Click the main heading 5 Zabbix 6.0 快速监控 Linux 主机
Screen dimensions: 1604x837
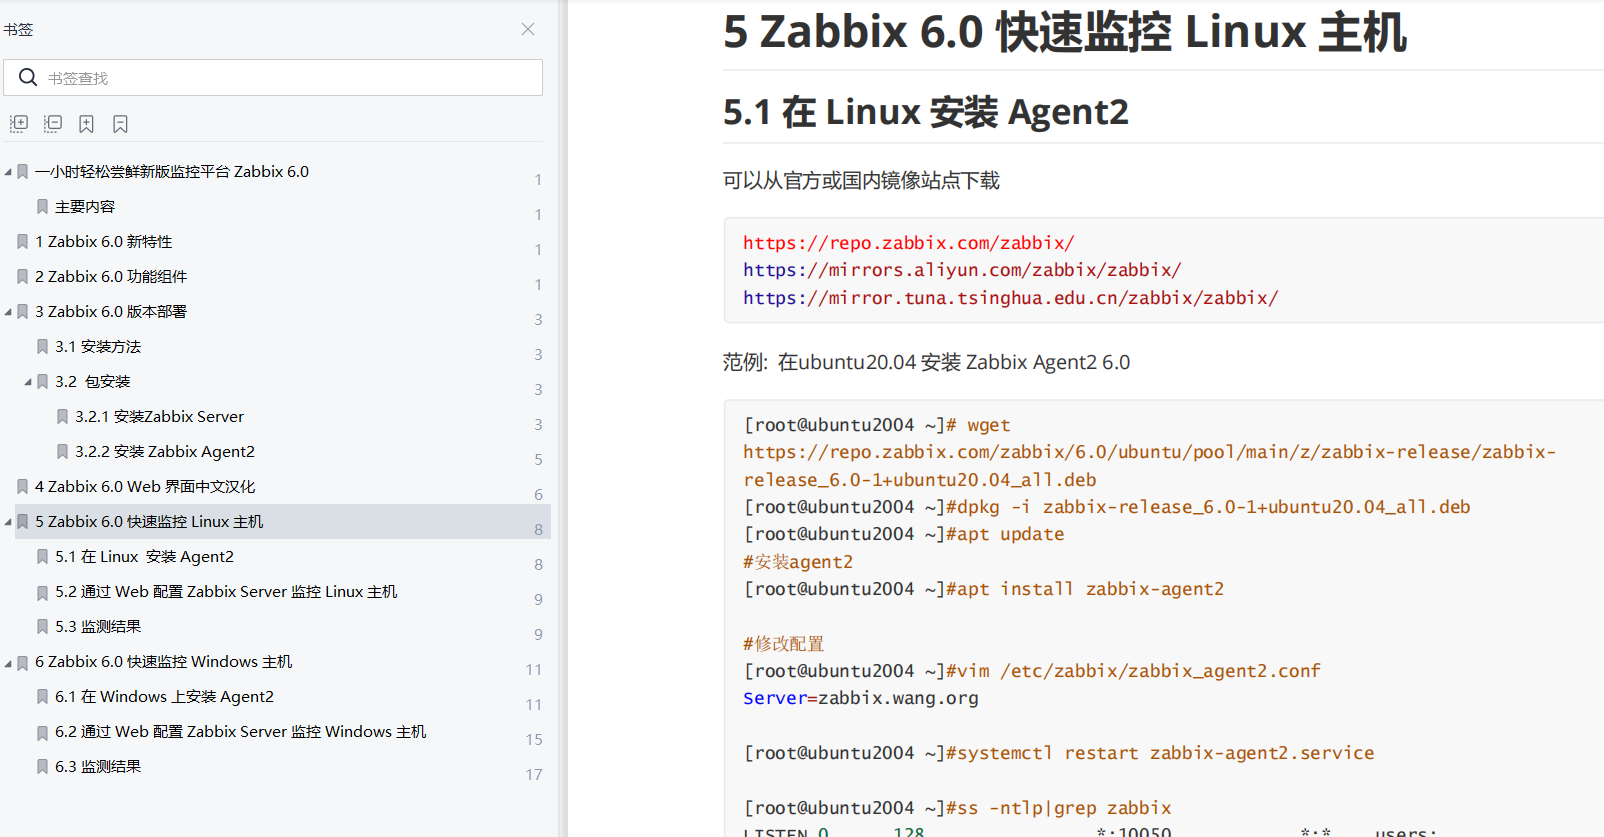(x=1065, y=32)
